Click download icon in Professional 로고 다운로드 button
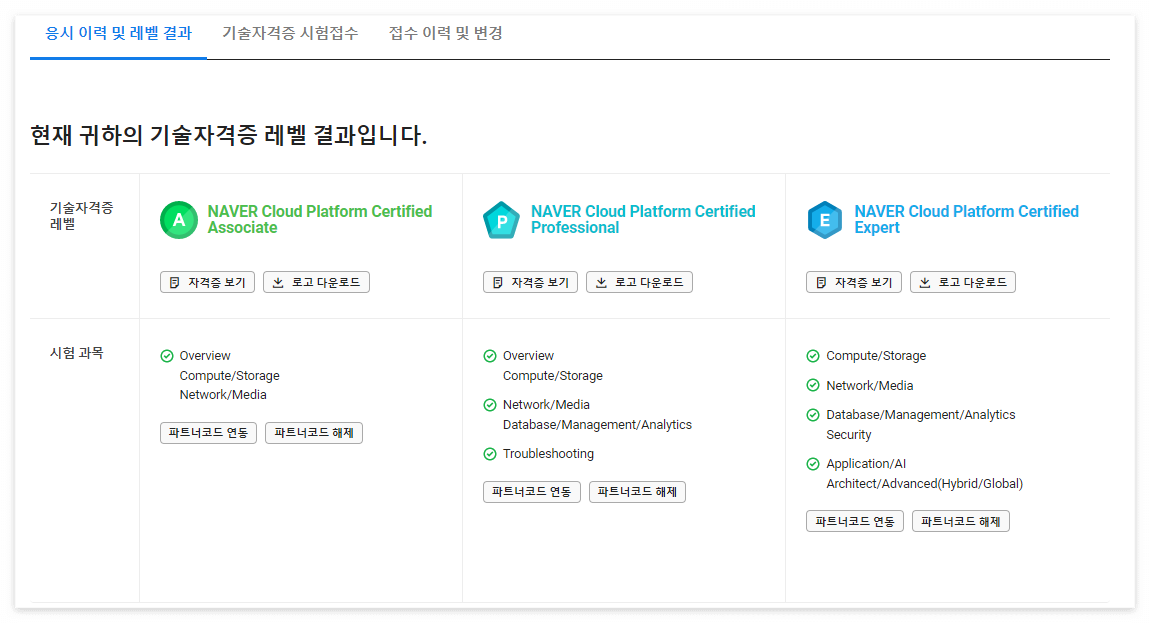 click(601, 283)
